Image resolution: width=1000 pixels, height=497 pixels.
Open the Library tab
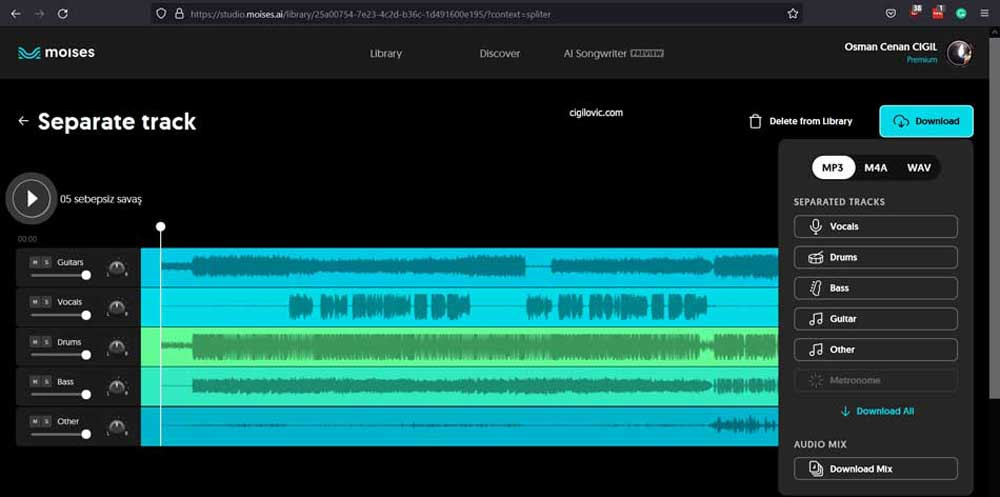(x=385, y=54)
